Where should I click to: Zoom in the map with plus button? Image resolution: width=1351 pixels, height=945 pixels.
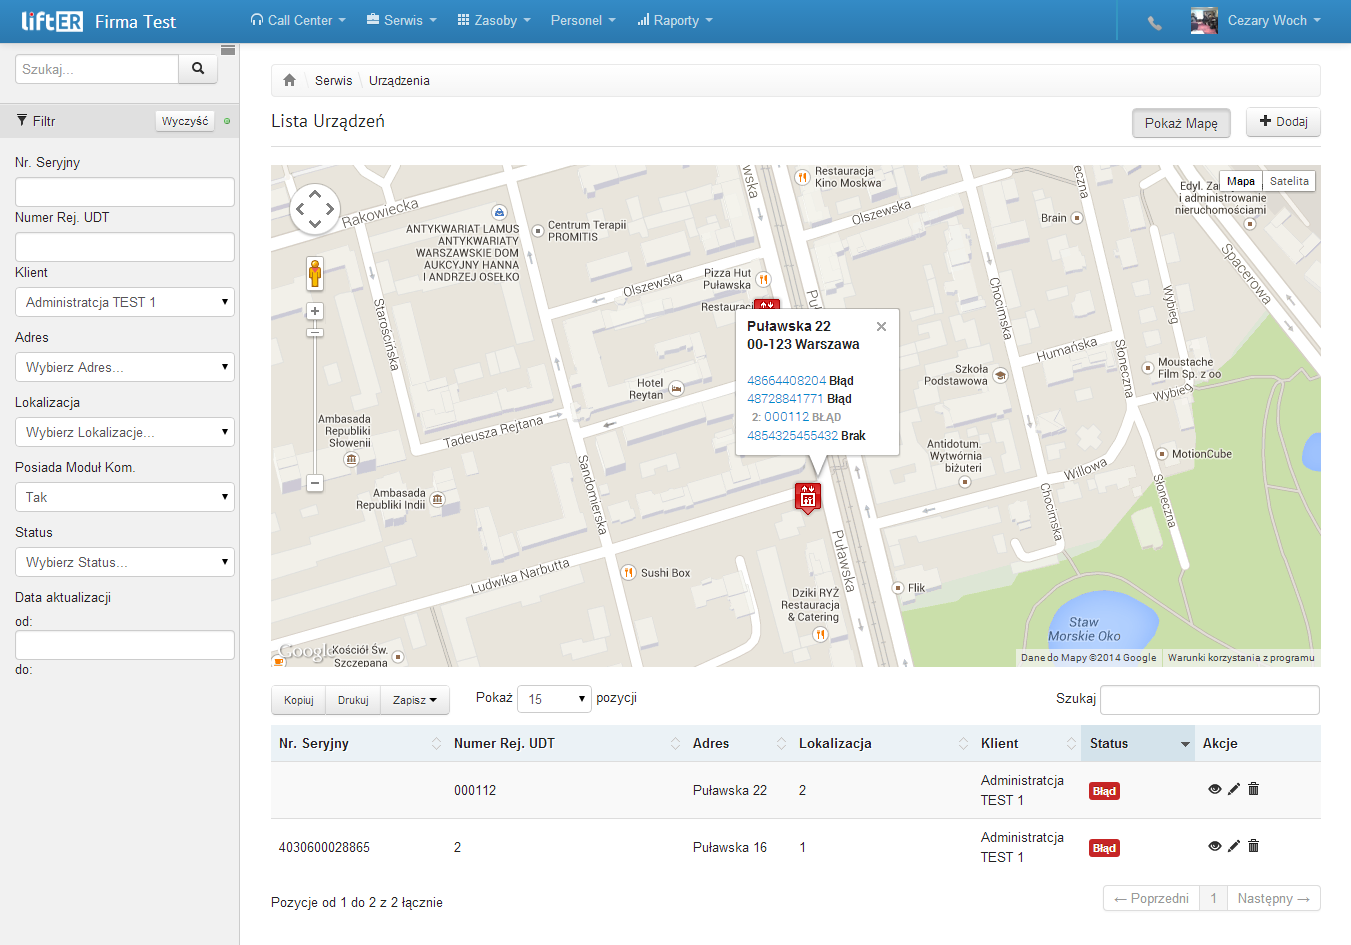[315, 311]
